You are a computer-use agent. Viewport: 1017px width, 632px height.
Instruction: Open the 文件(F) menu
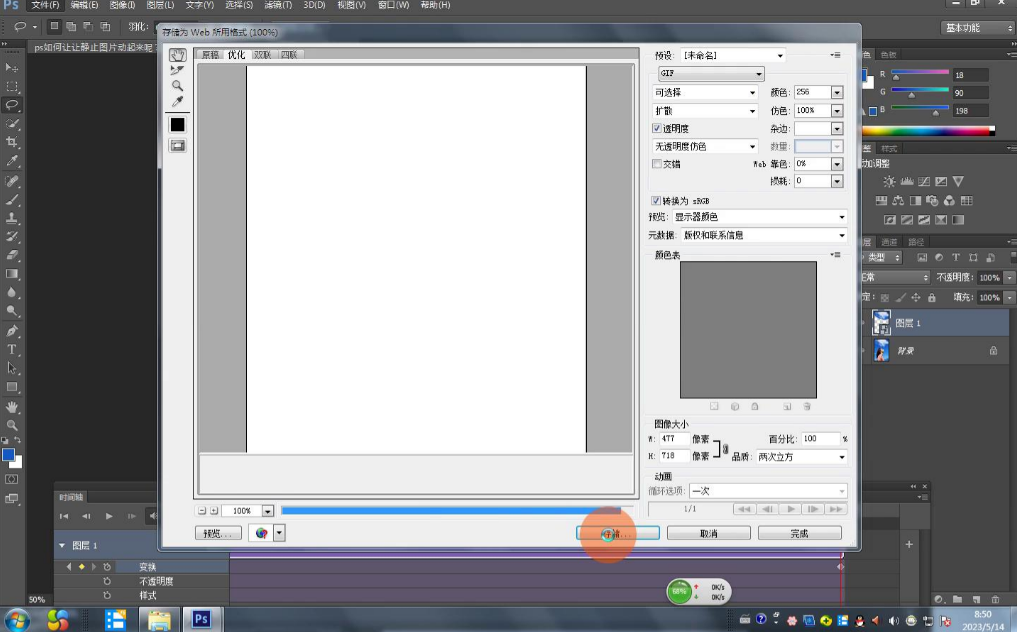click(x=45, y=5)
